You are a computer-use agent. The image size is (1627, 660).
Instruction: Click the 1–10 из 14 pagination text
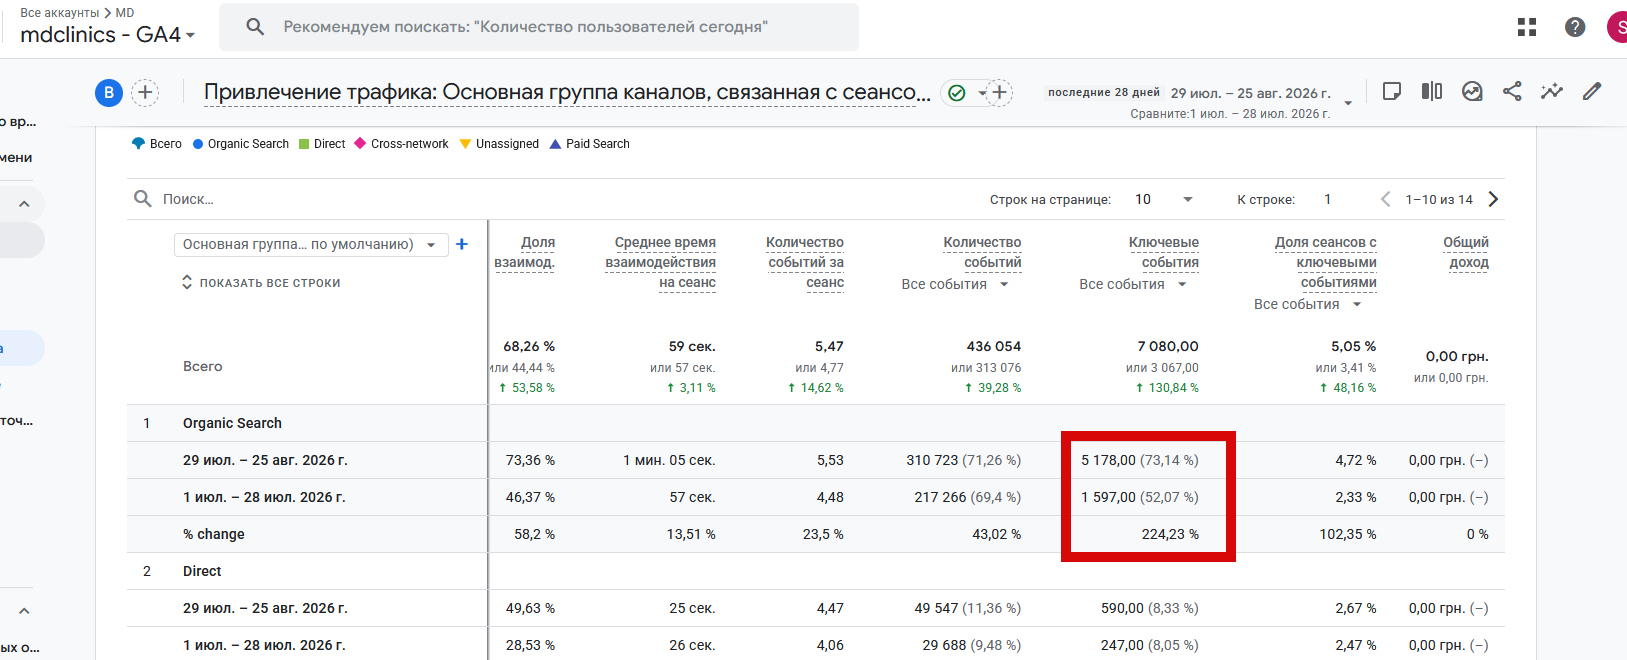pos(1439,199)
